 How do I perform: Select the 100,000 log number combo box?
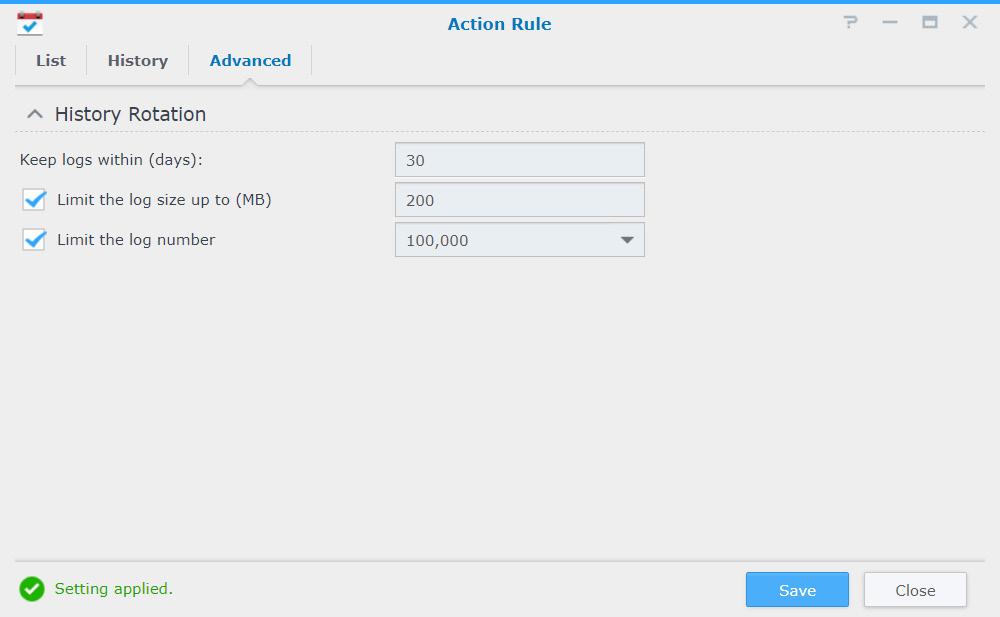pos(520,240)
